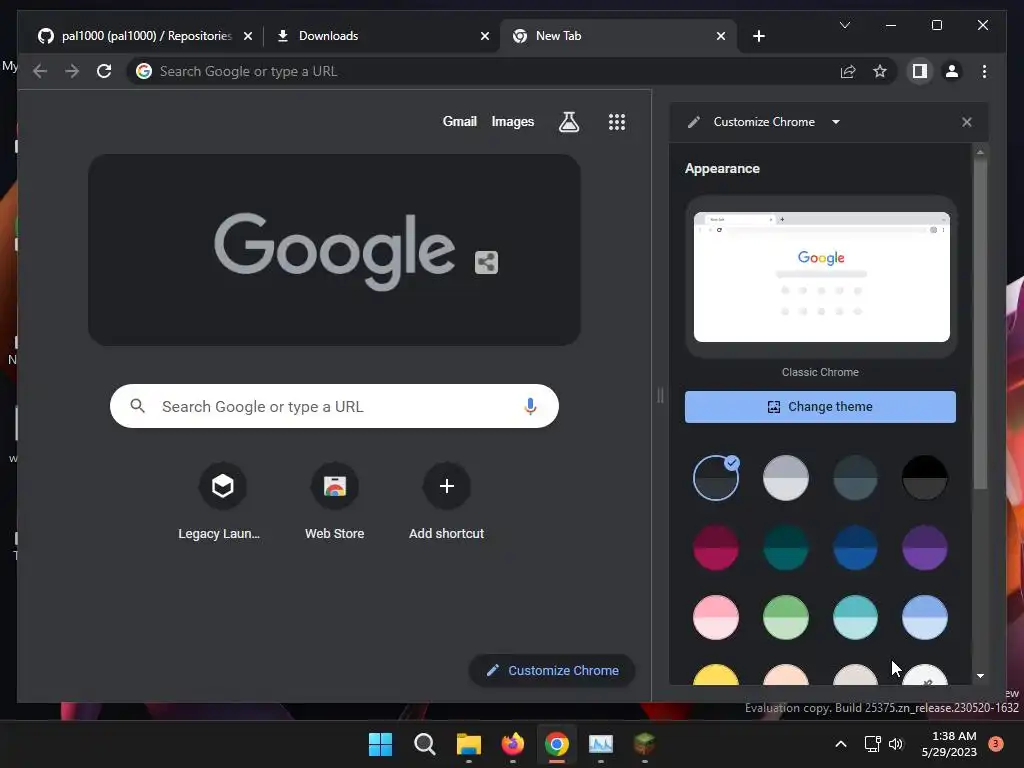Image resolution: width=1024 pixels, height=768 pixels.
Task: Click the side panel resize handle
Action: pyautogui.click(x=660, y=395)
